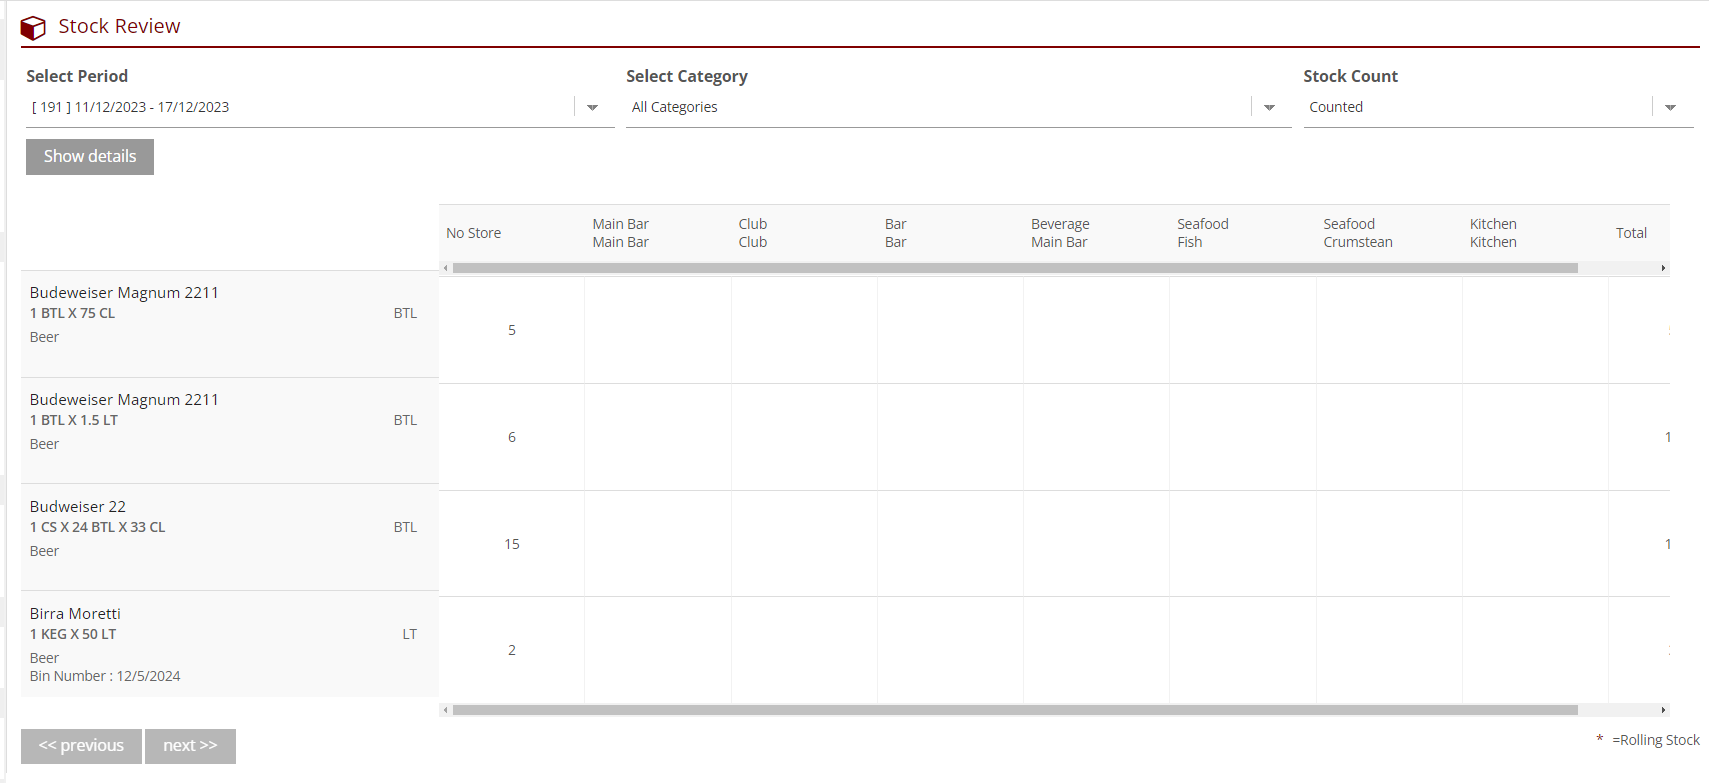The width and height of the screenshot is (1709, 783).
Task: Click the Stock Review box icon
Action: pos(33,27)
